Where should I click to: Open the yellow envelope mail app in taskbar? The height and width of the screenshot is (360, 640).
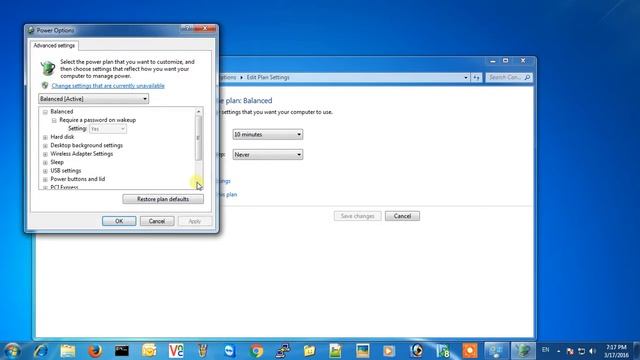[x=149, y=351]
